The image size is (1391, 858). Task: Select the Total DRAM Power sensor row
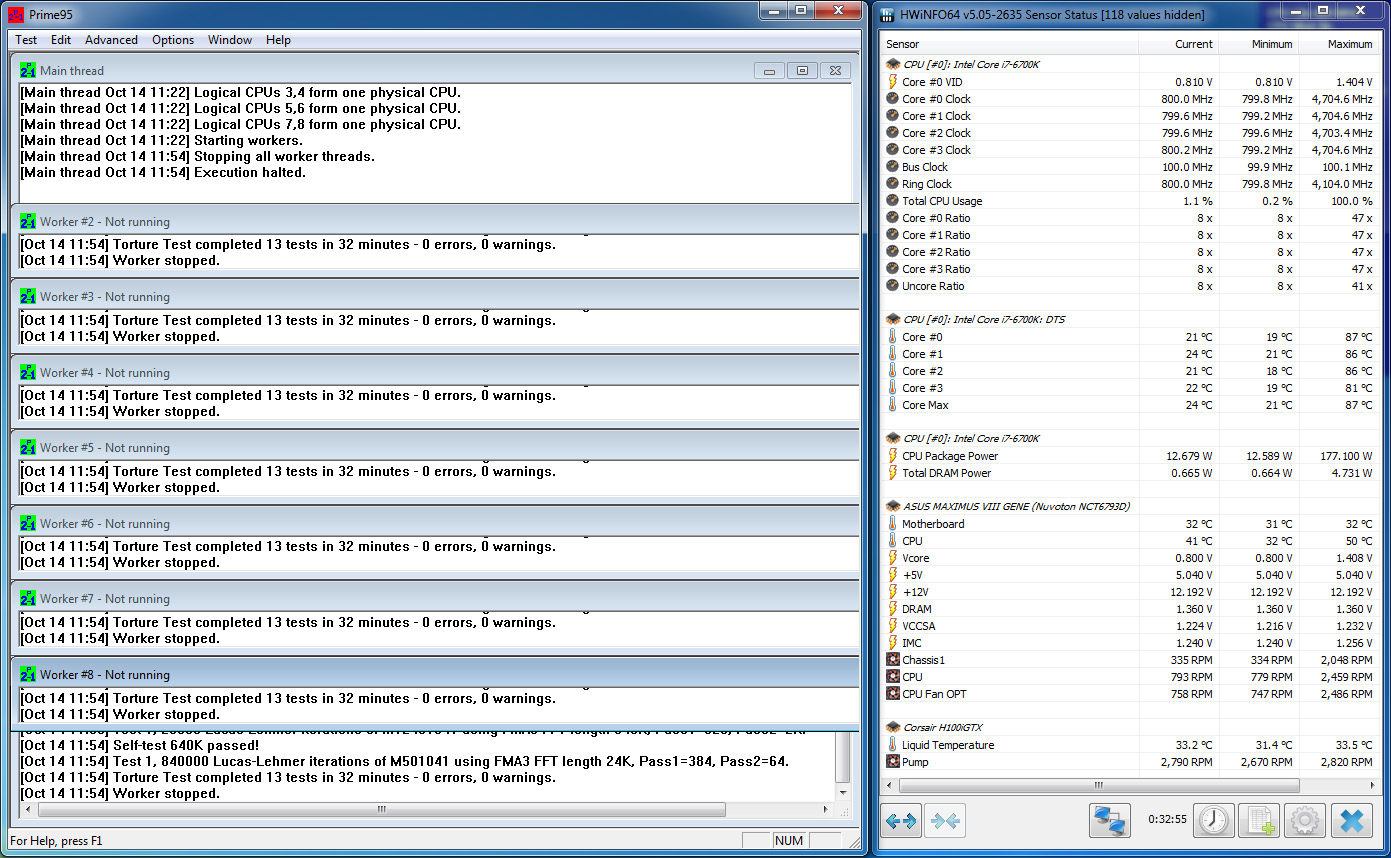1130,473
